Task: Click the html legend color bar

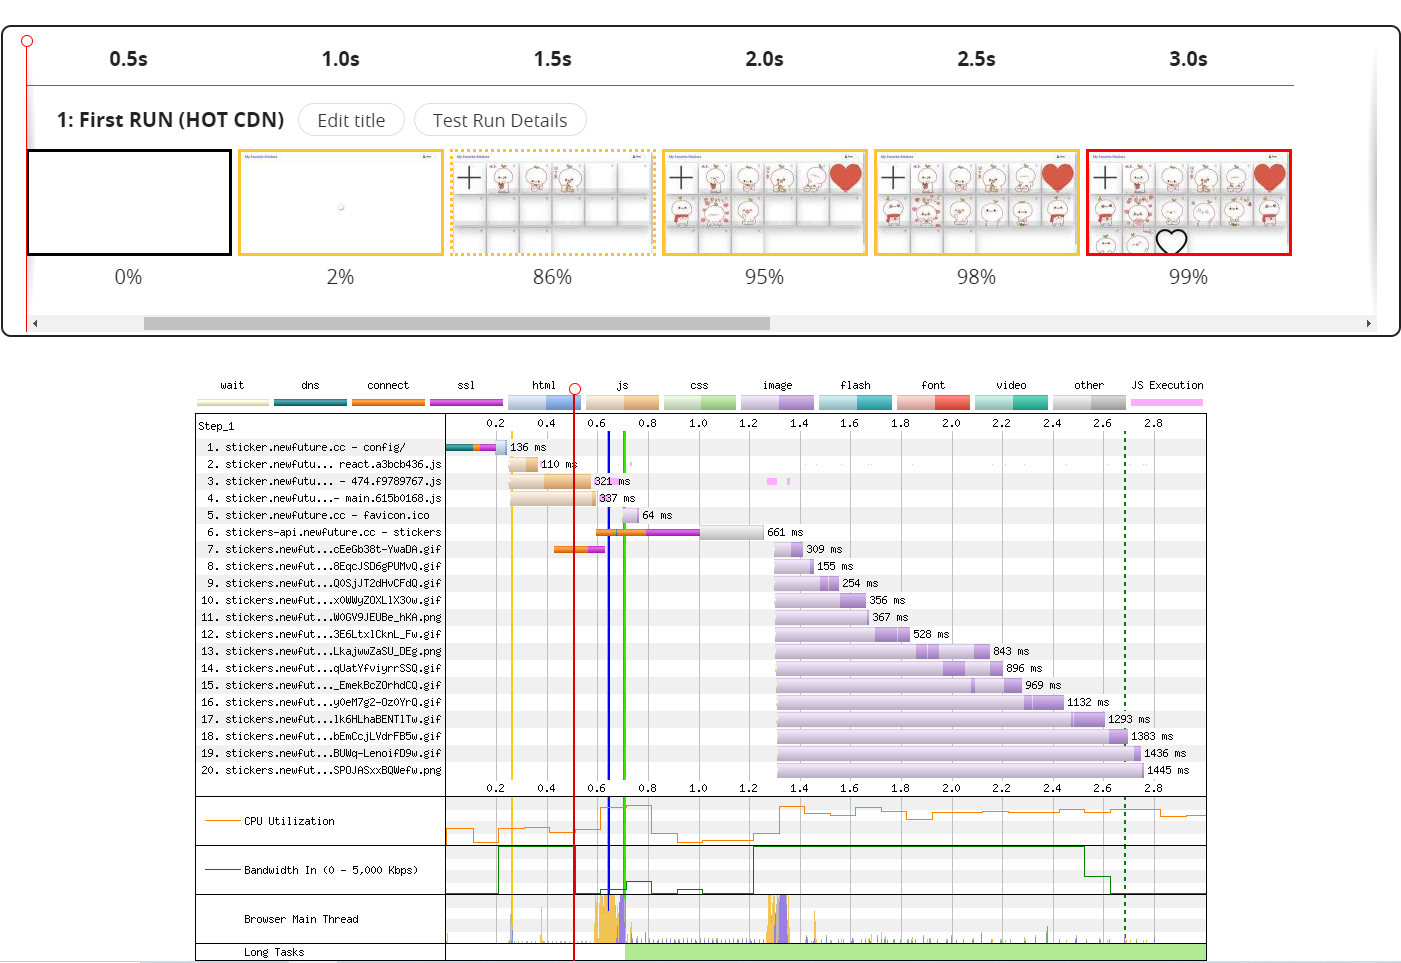Action: [544, 402]
